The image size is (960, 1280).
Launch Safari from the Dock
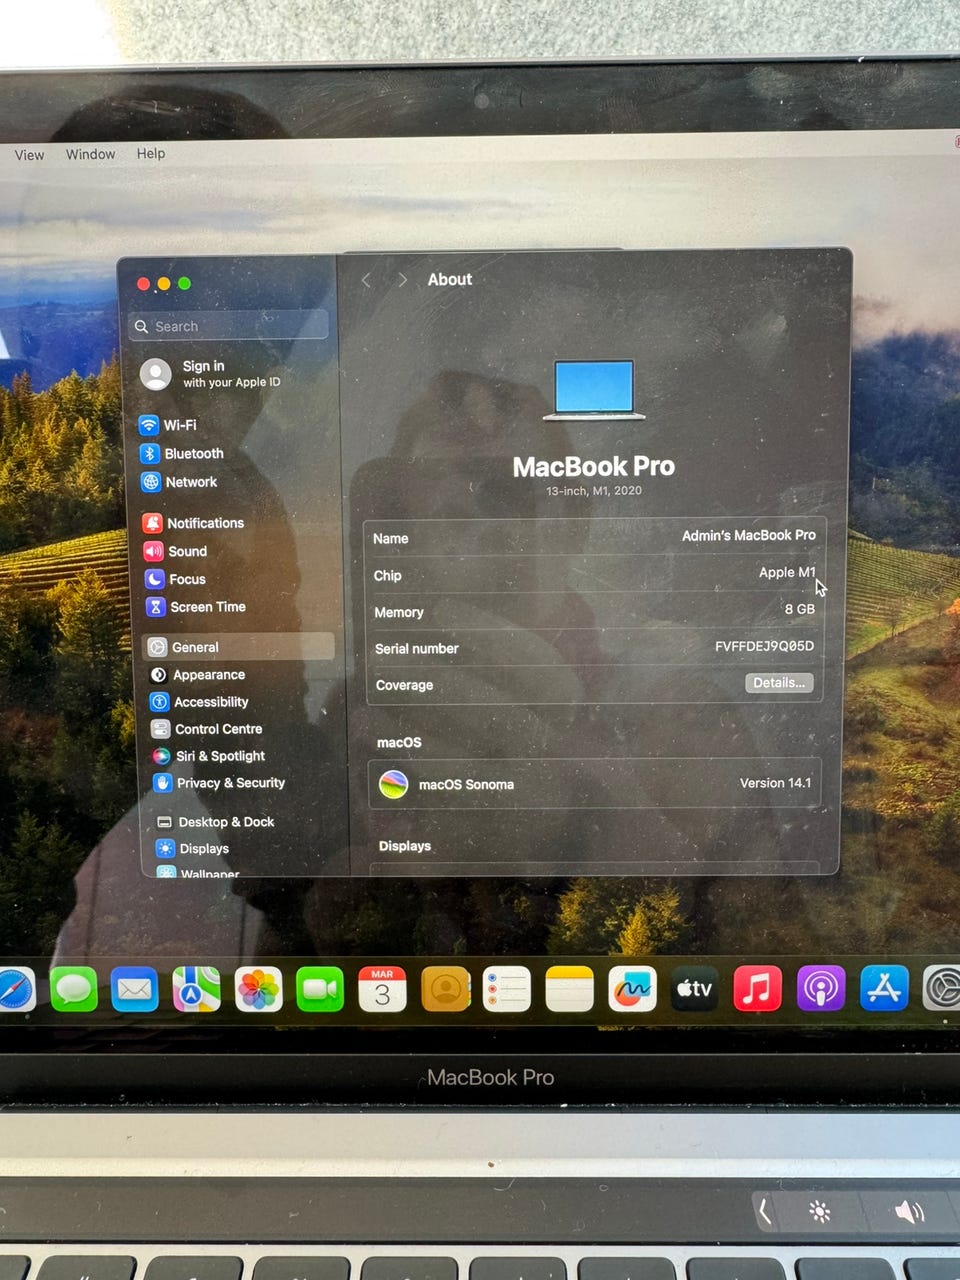pyautogui.click(x=14, y=990)
